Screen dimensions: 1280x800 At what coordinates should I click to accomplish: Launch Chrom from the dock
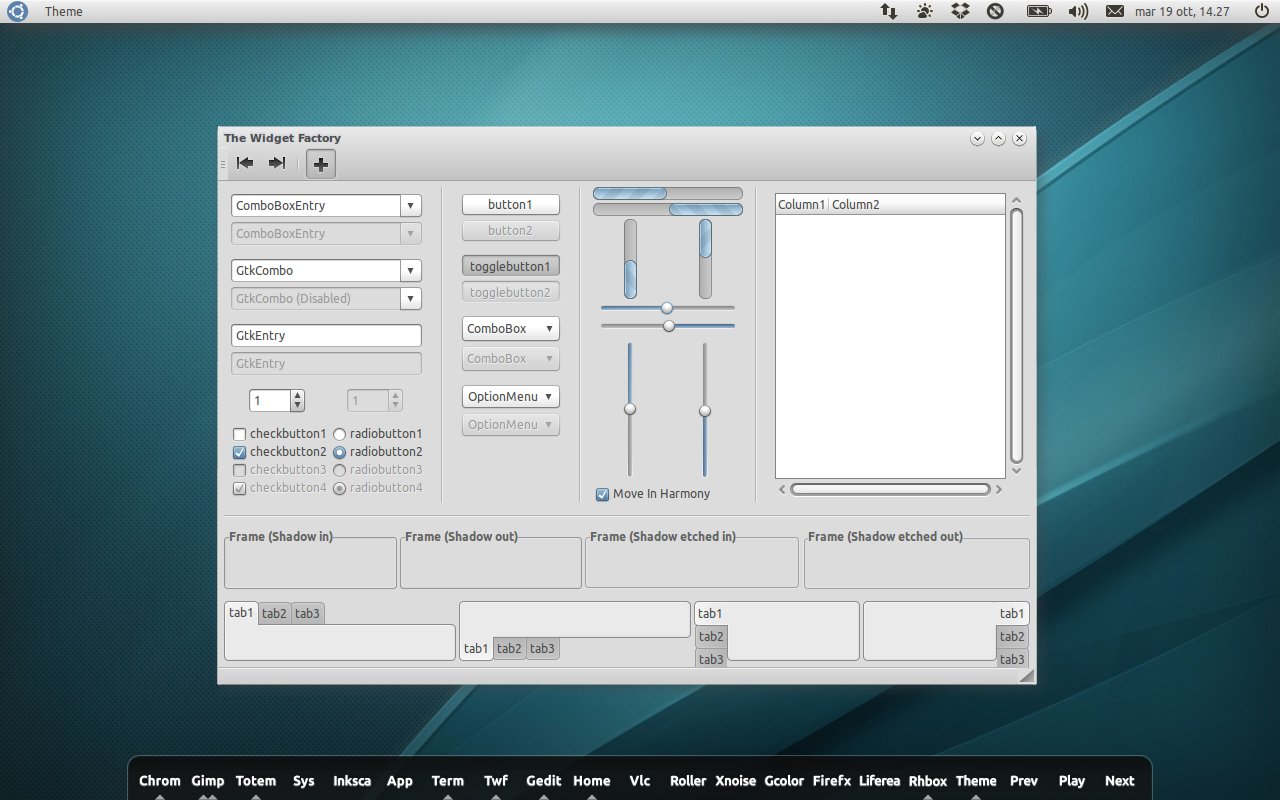(160, 781)
